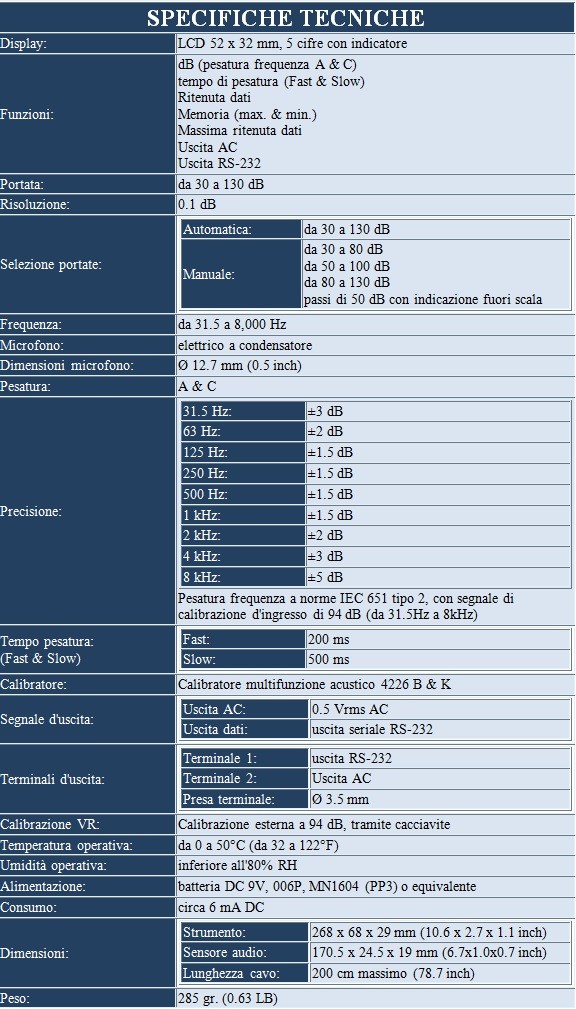This screenshot has width=576, height=1009.
Task: Click the '±5 dB' value
Action: (x=326, y=577)
